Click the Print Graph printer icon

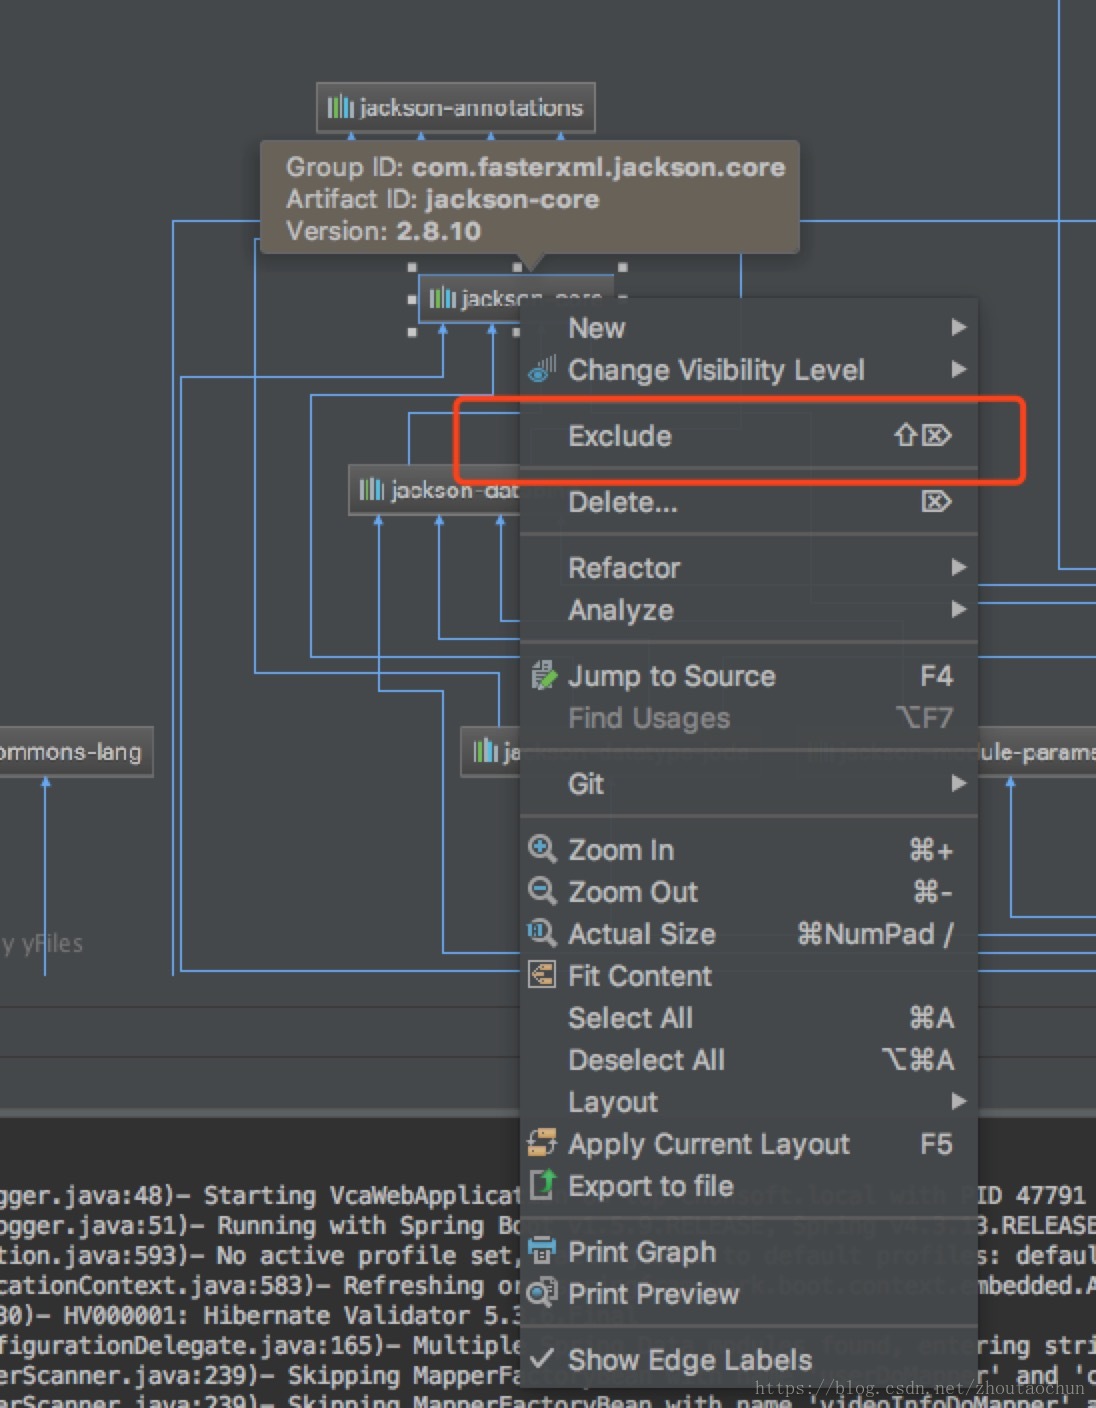(542, 1251)
